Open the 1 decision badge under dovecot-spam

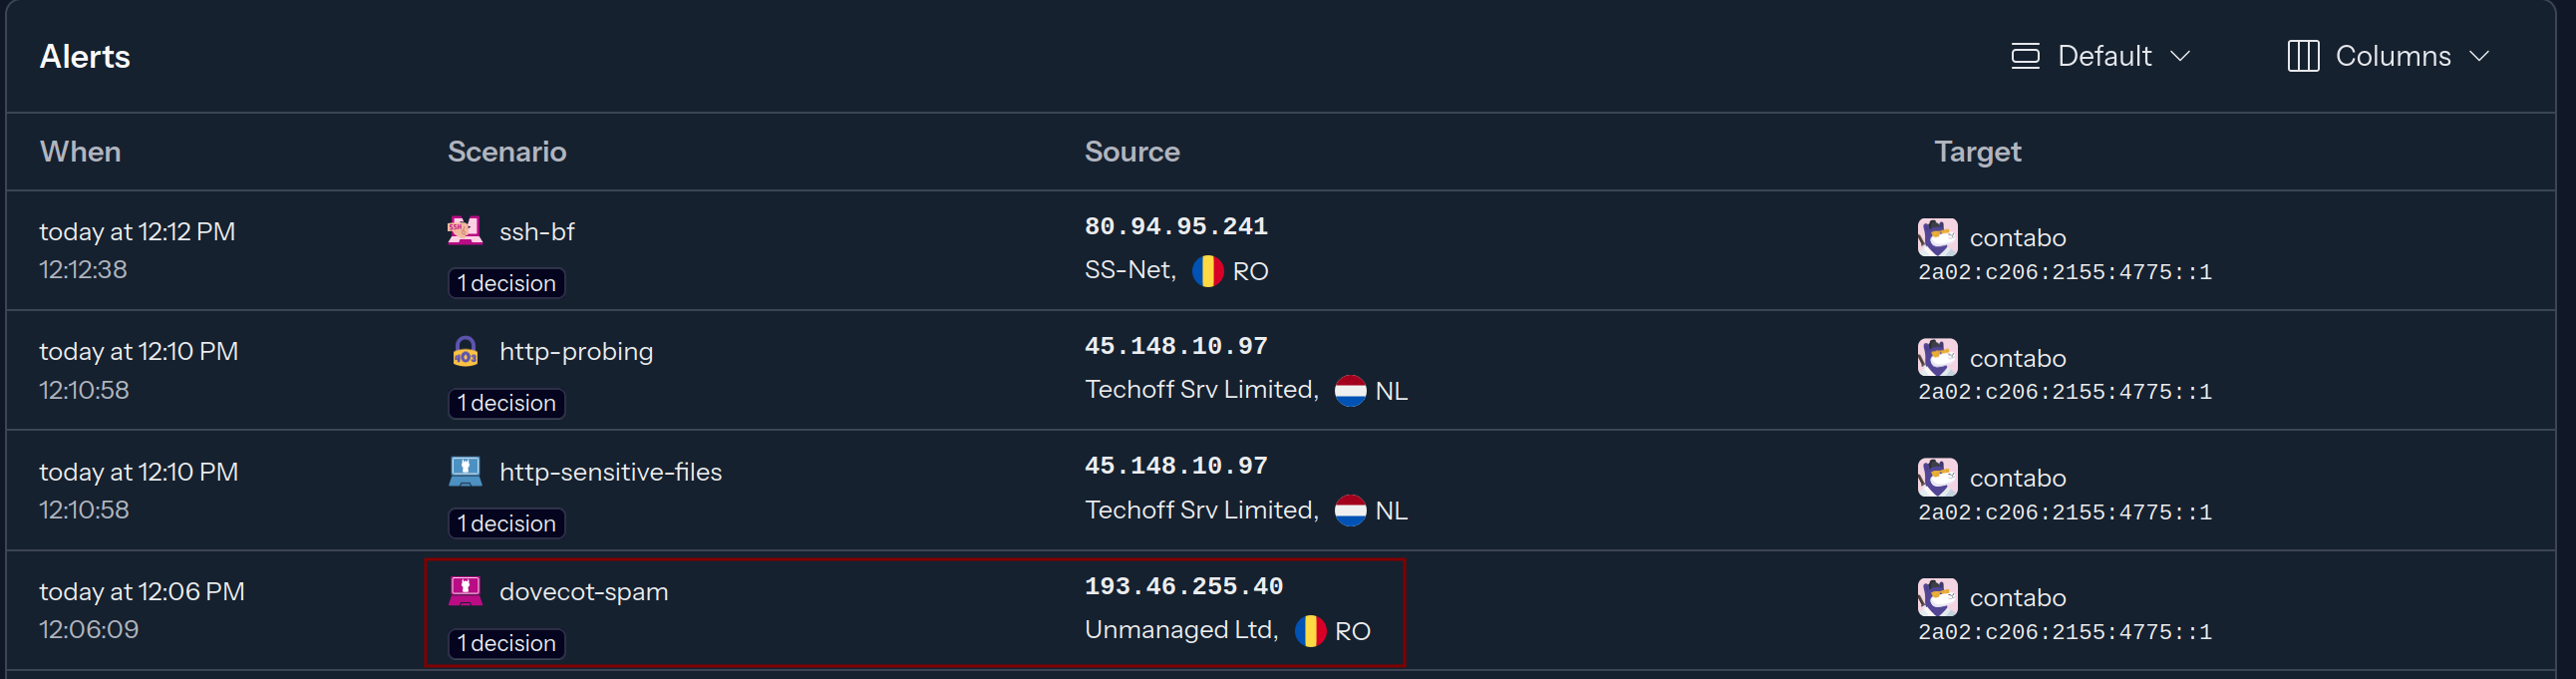pyautogui.click(x=506, y=643)
